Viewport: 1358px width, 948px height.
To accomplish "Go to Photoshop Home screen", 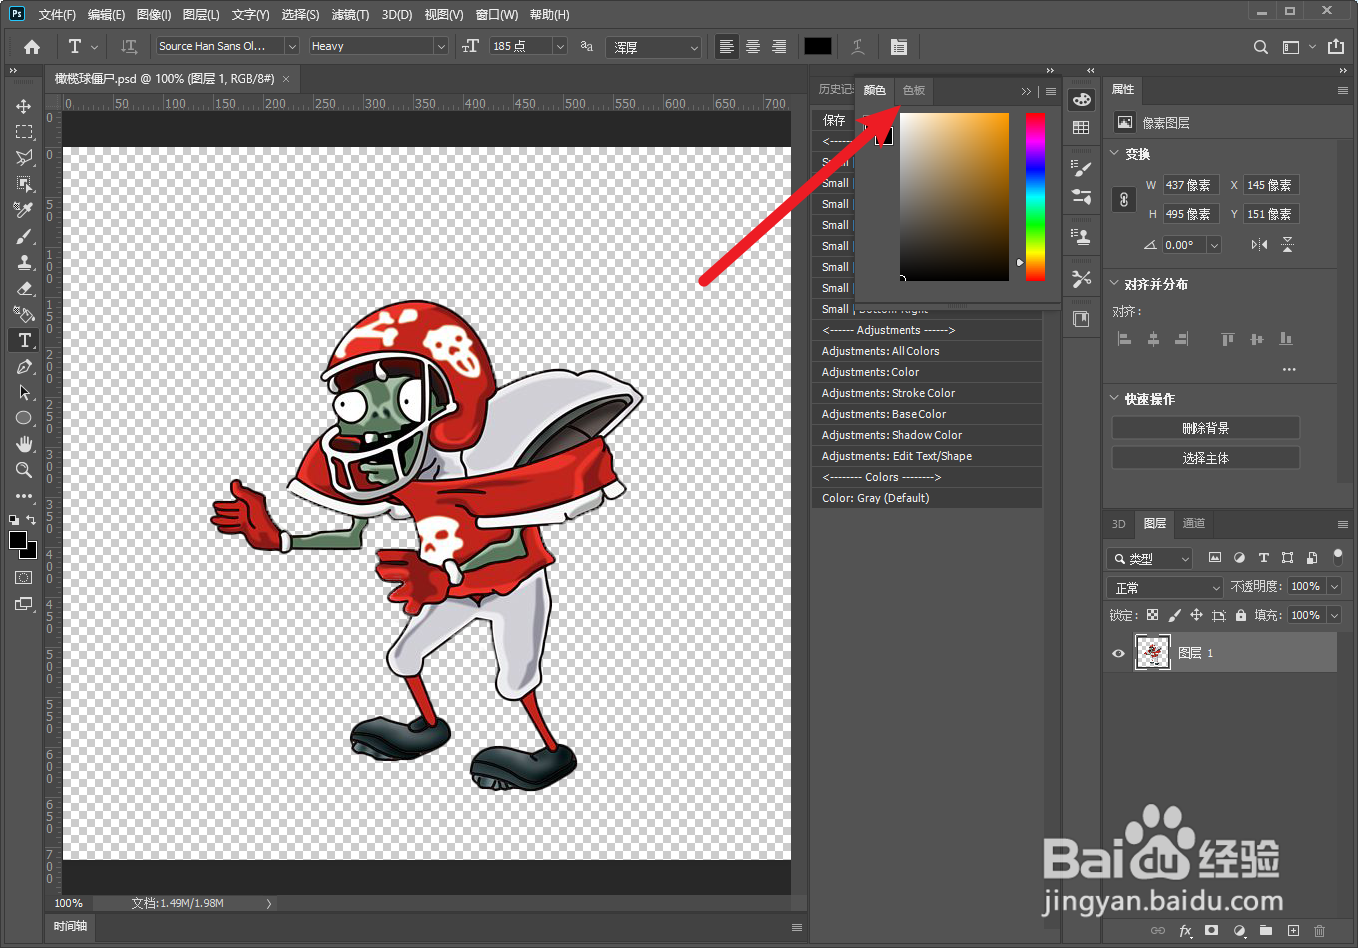I will (32, 47).
